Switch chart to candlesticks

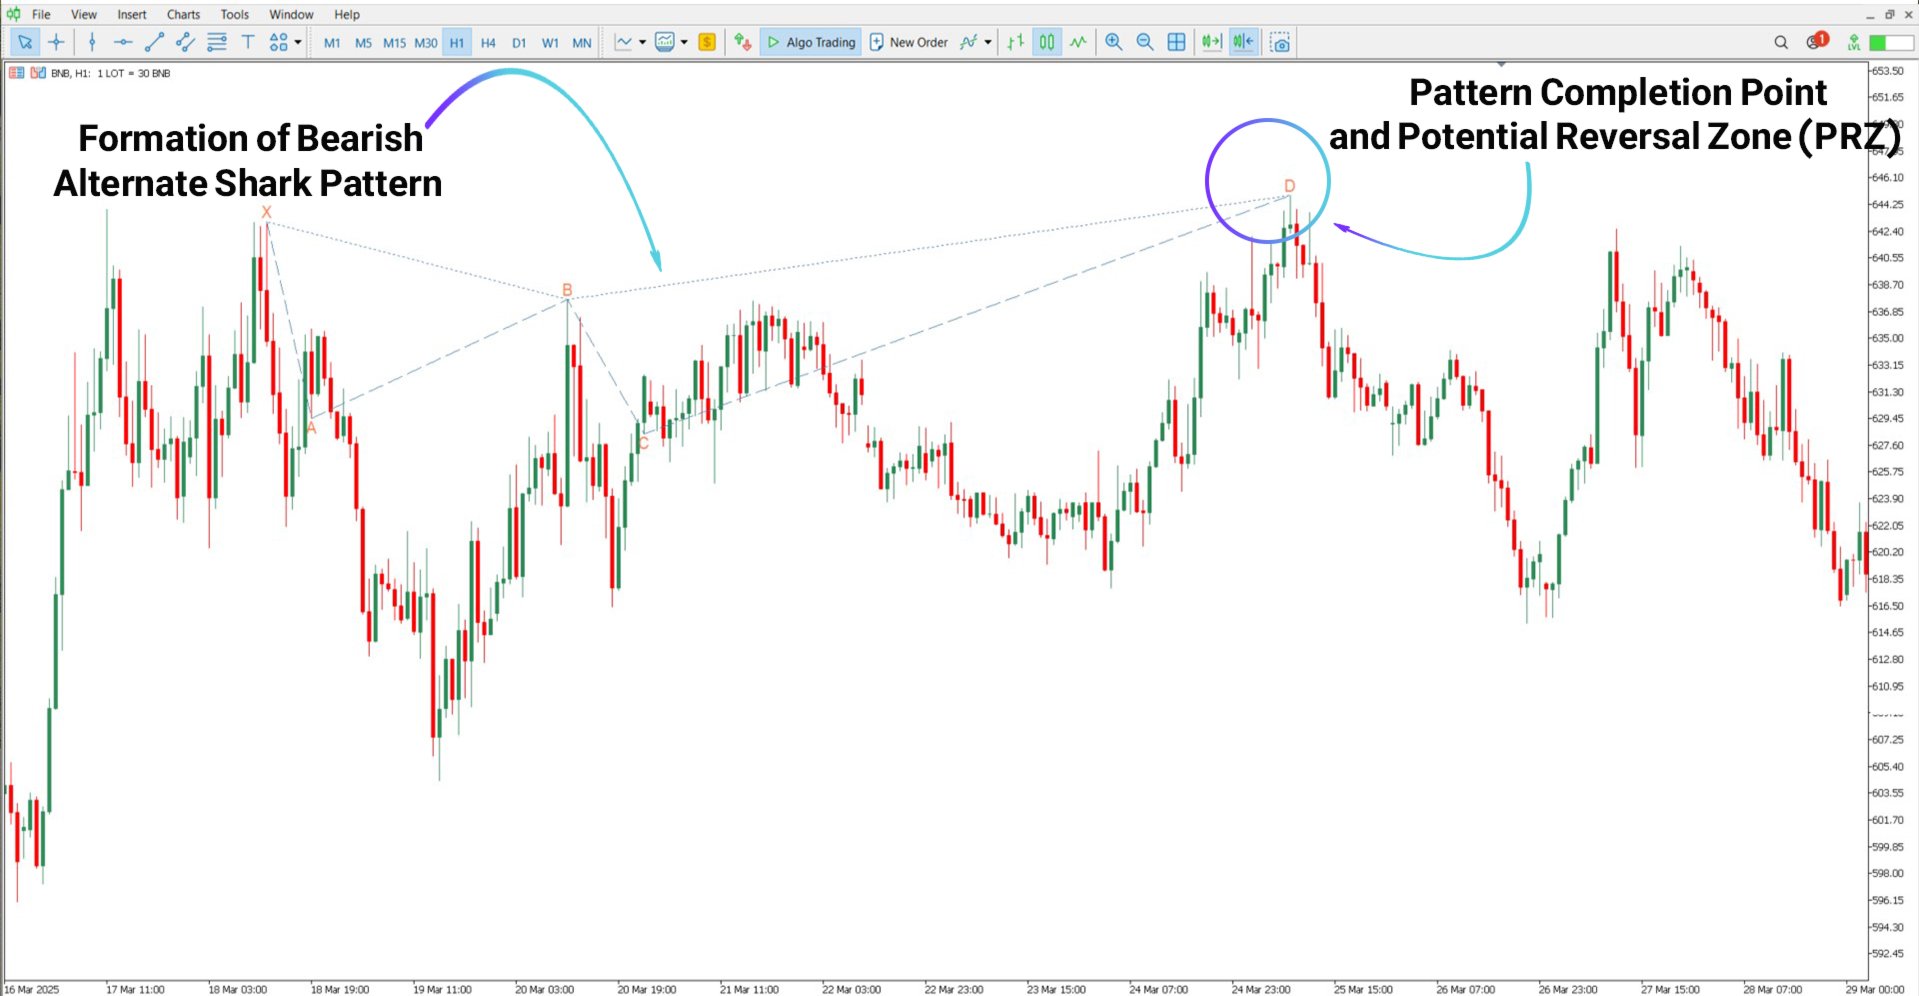pos(1046,42)
